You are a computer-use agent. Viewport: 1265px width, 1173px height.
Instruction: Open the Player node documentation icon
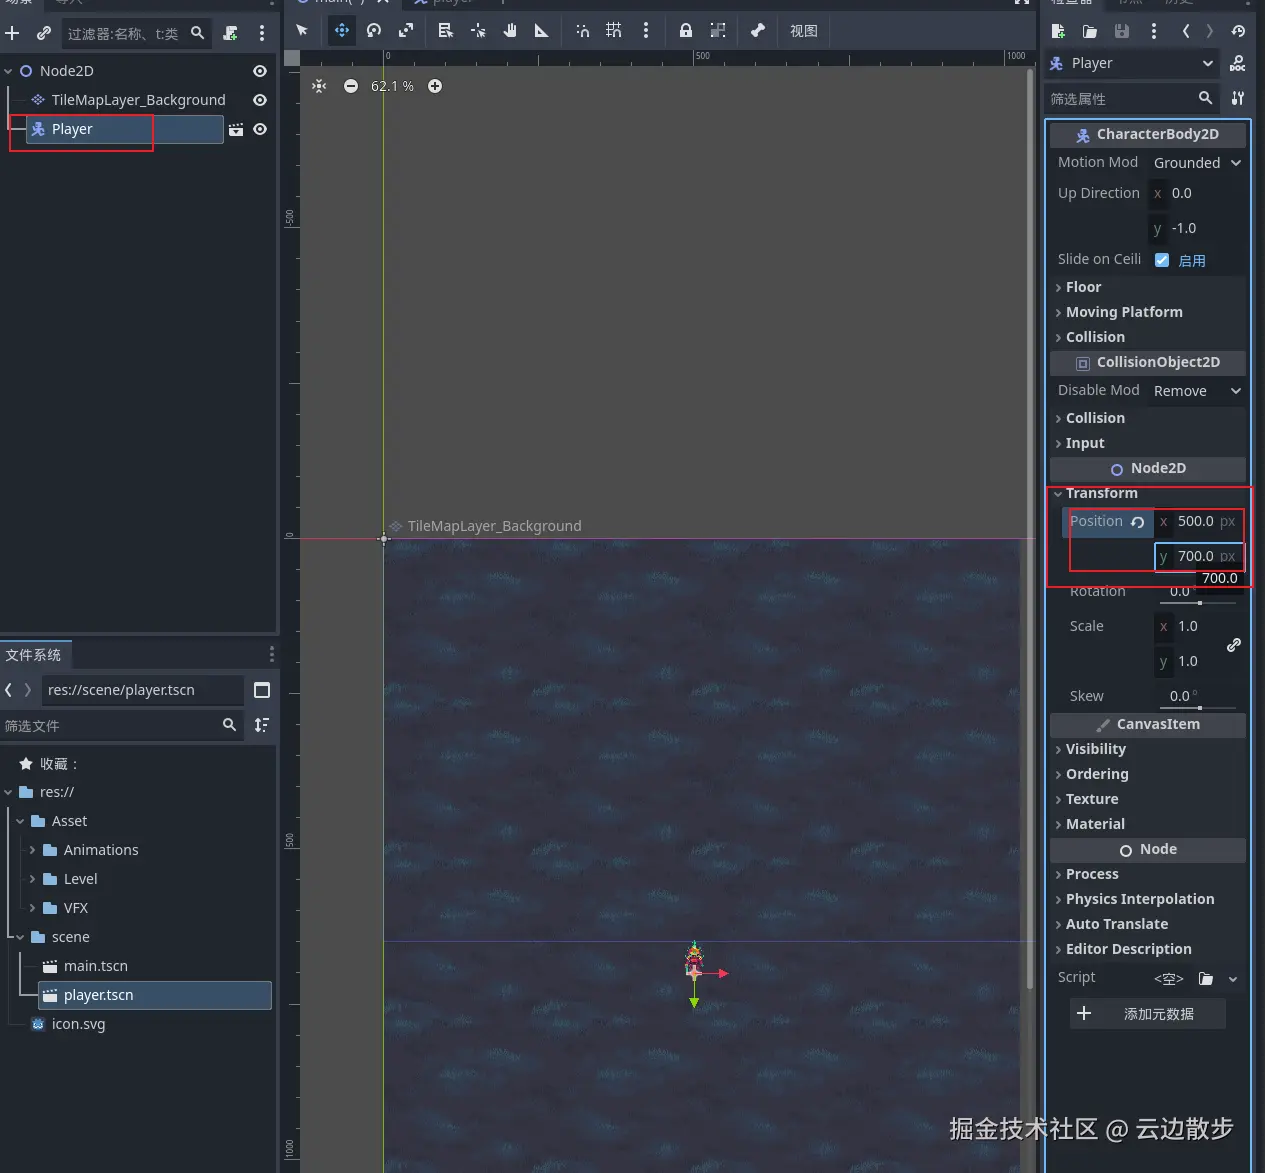[x=1238, y=63]
